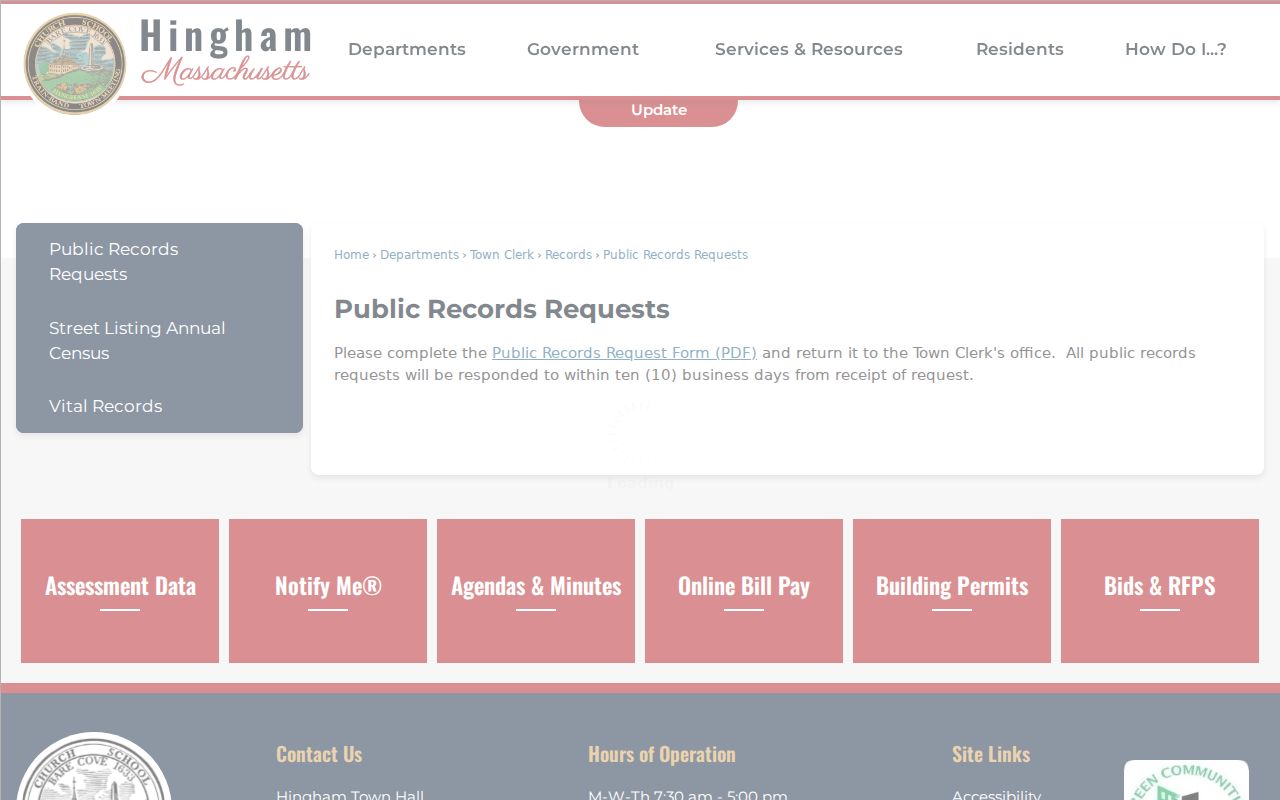Select Public Records Requests in sidebar
Screen dimensions: 1280x800
click(x=159, y=262)
